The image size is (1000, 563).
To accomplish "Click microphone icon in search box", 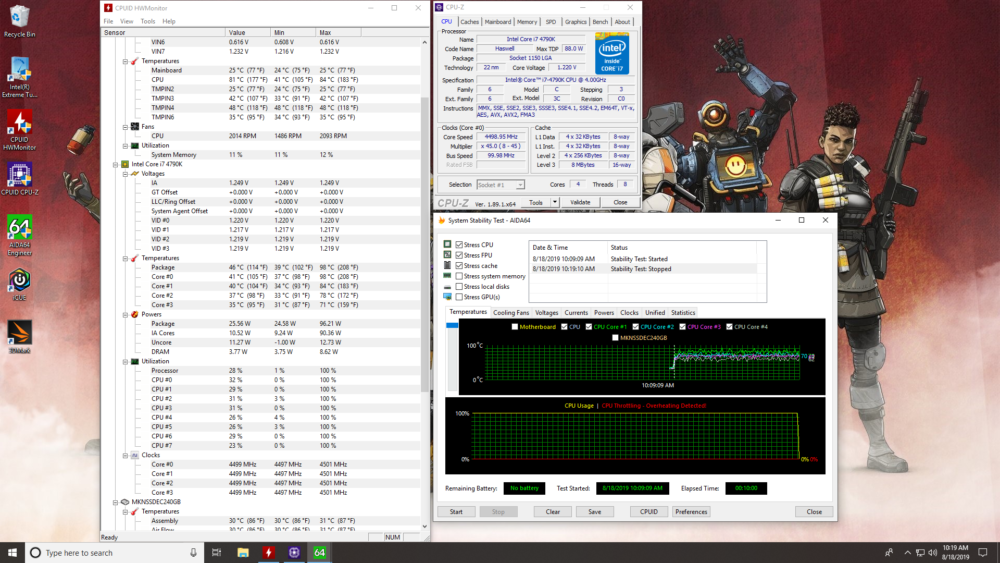I will [193, 552].
